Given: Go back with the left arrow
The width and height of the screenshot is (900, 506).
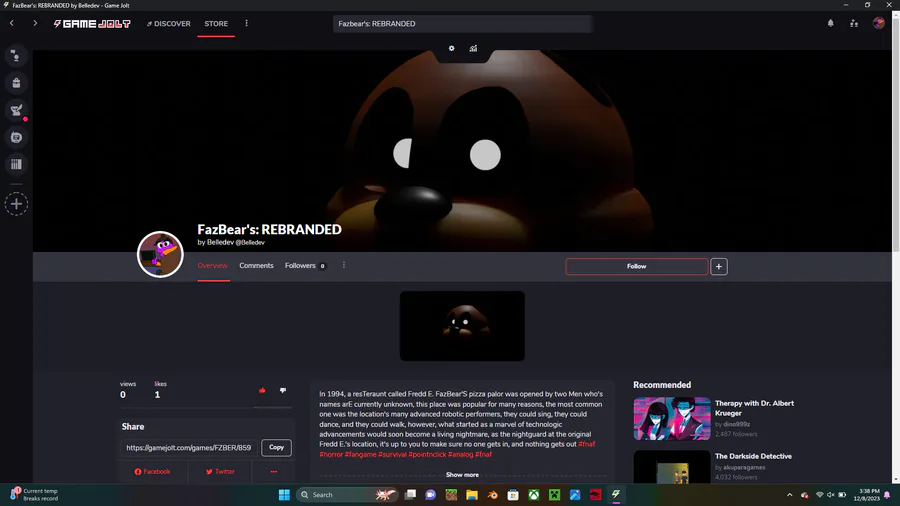Looking at the screenshot, I should click(x=11, y=24).
